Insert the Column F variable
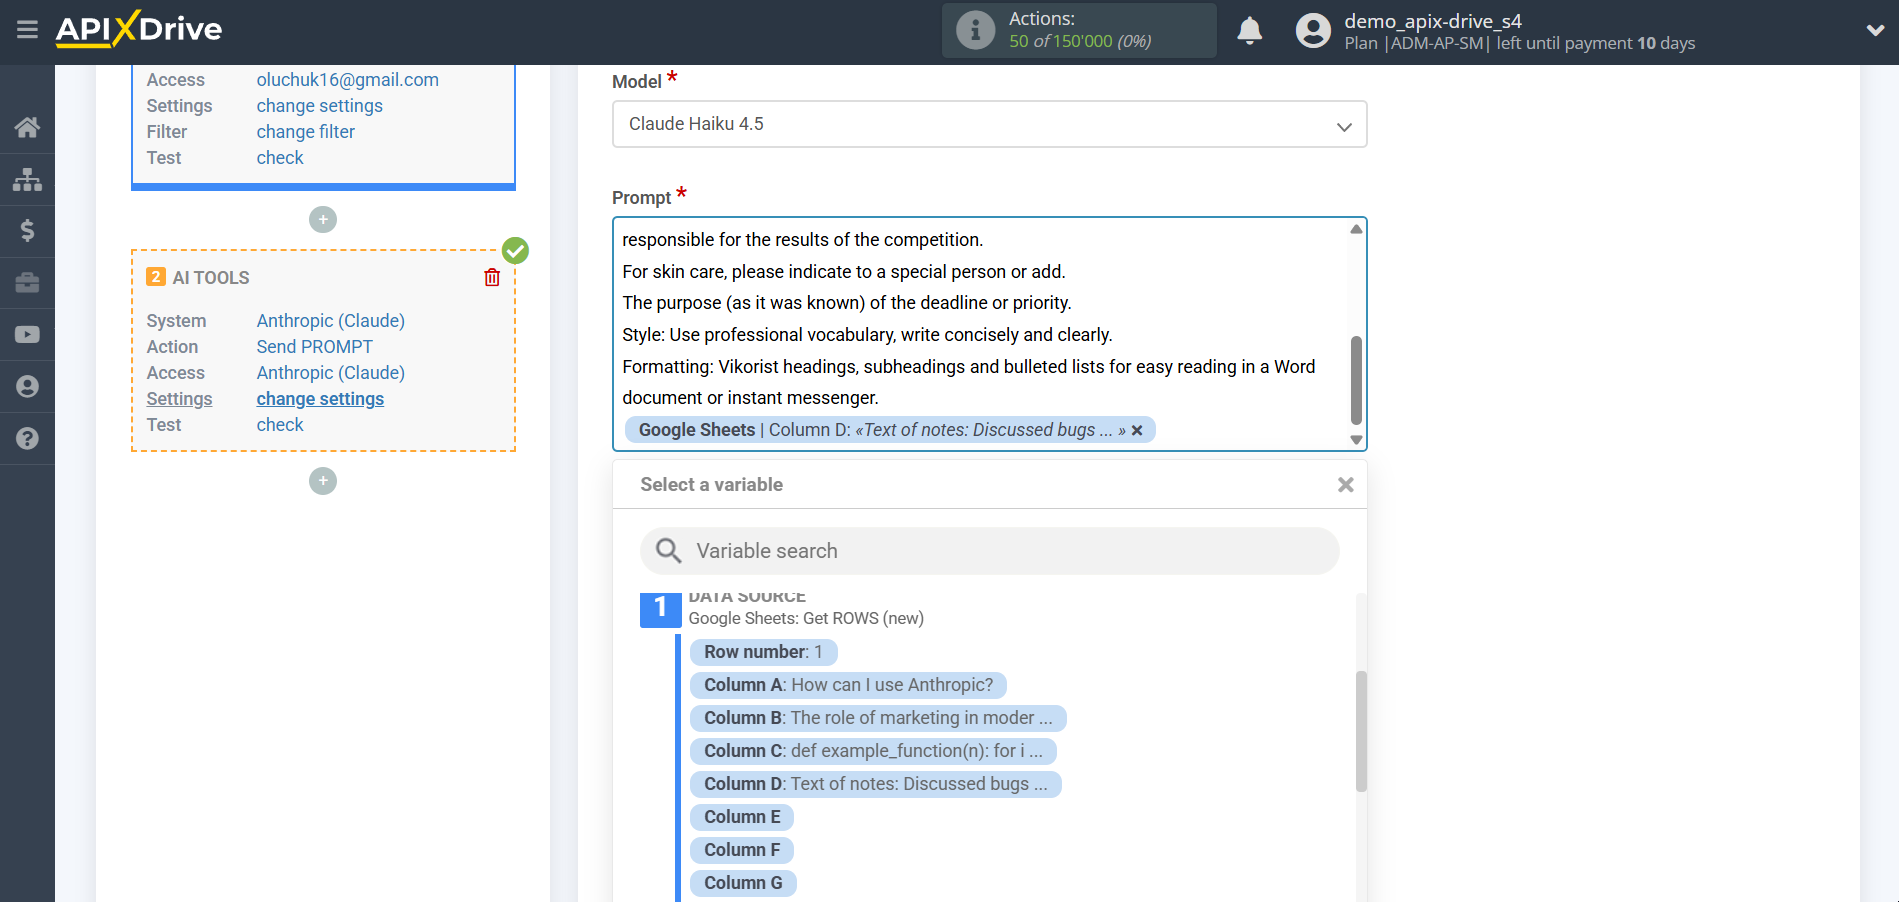Viewport: 1899px width, 902px height. pos(742,850)
